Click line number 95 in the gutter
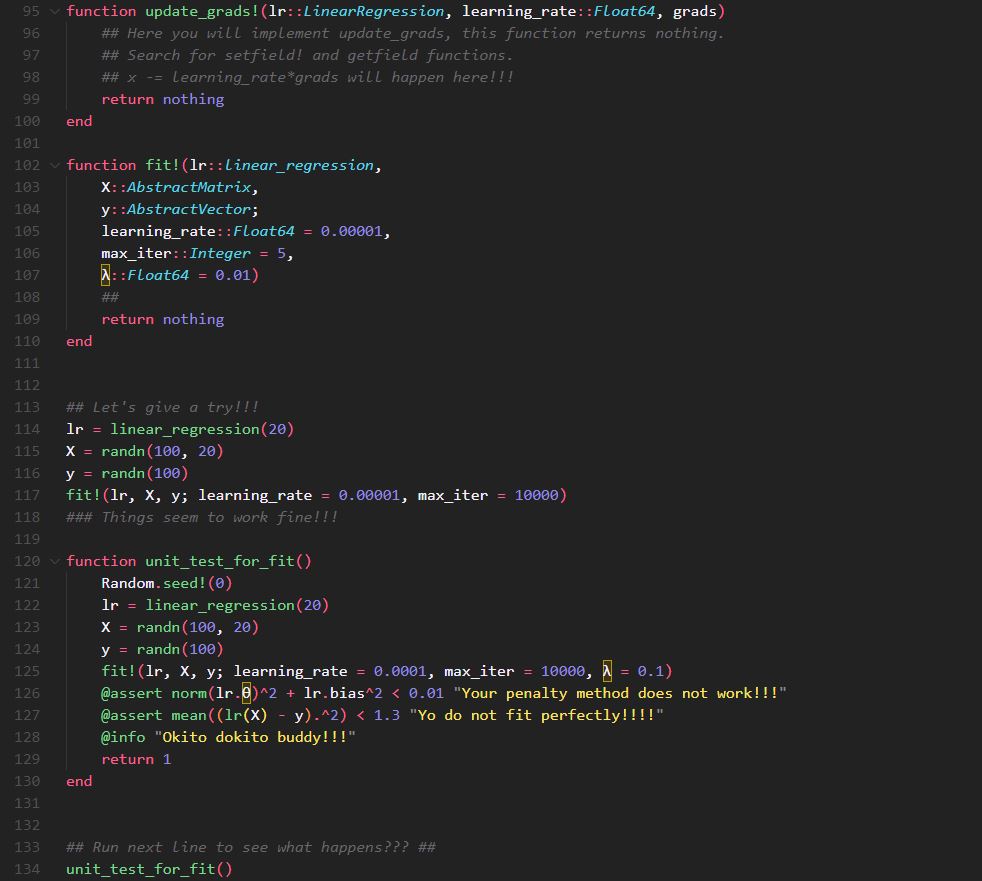 (29, 11)
